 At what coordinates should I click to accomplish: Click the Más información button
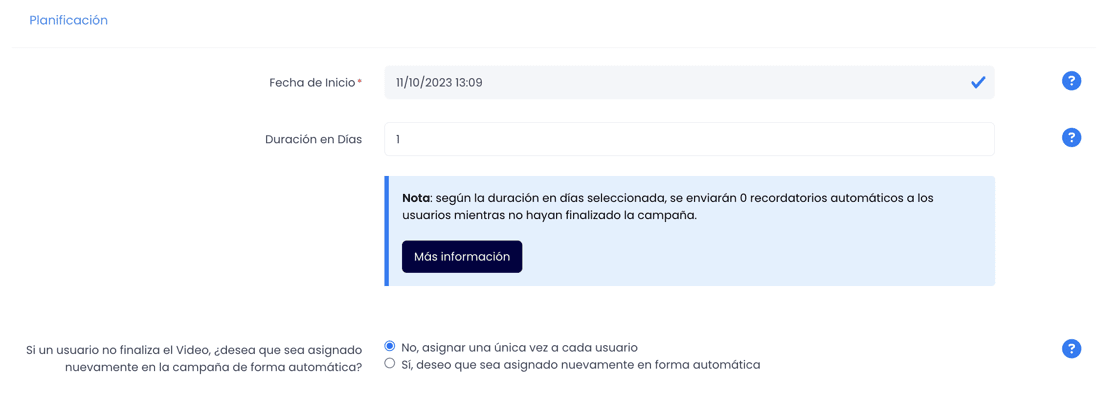pyautogui.click(x=462, y=257)
